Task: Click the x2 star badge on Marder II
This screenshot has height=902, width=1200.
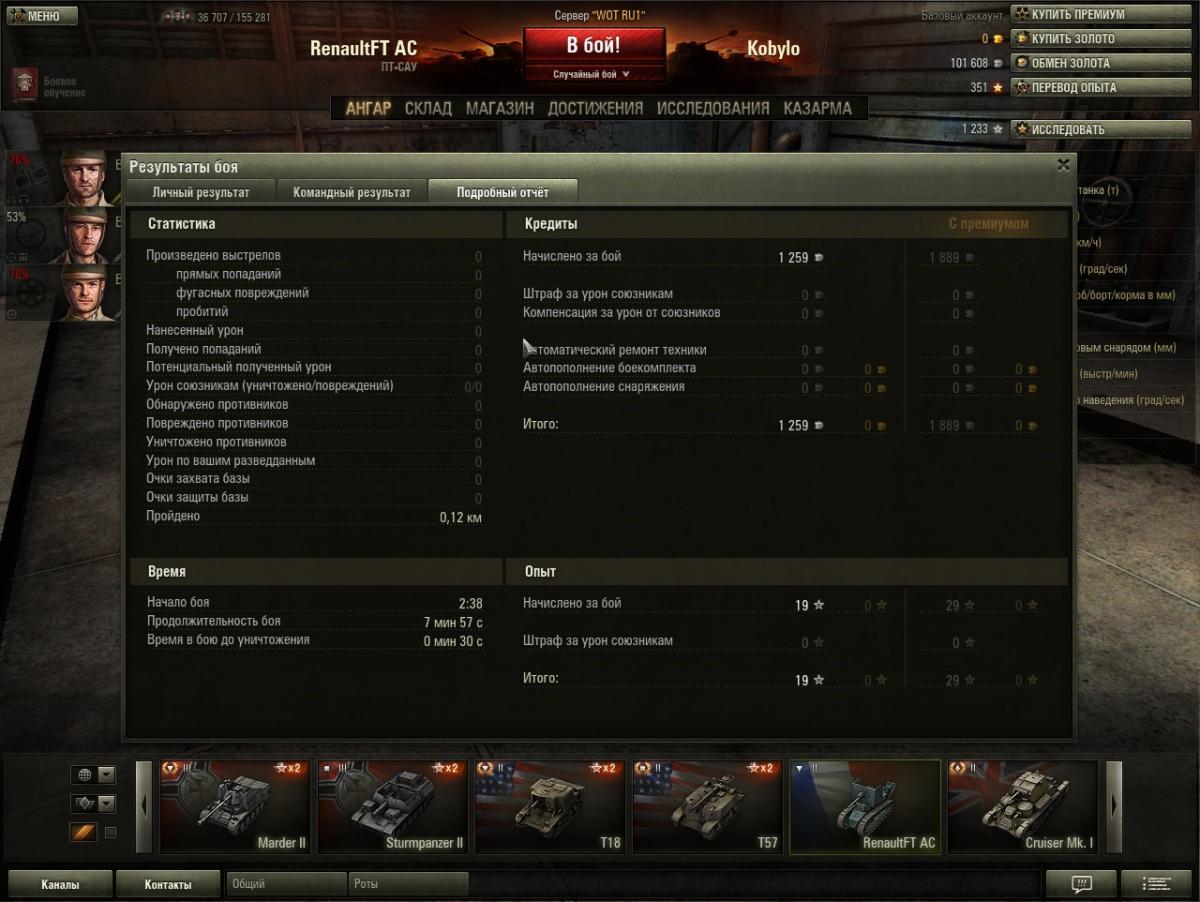Action: click(x=287, y=768)
